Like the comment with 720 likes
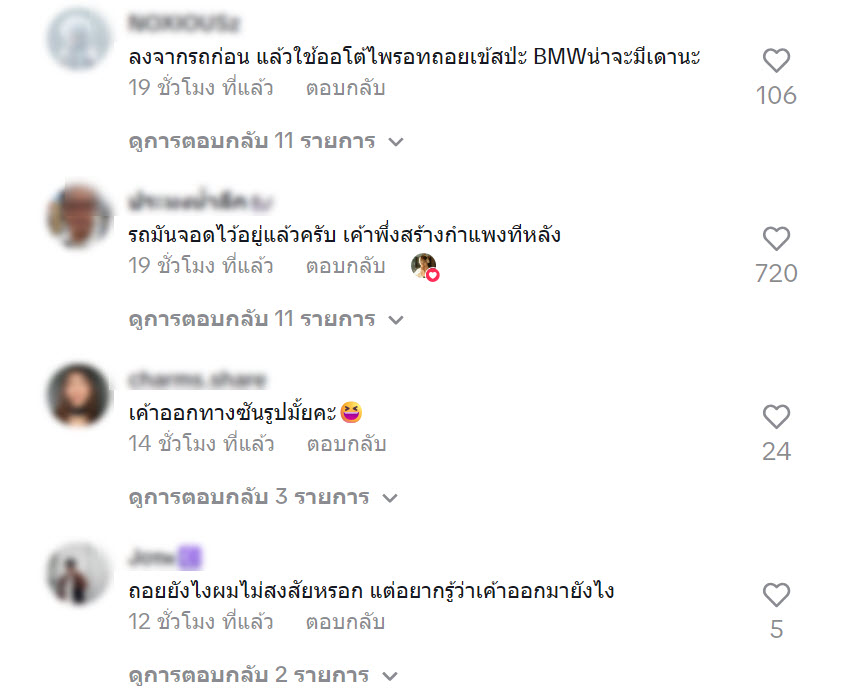The height and width of the screenshot is (698, 846). (x=776, y=239)
